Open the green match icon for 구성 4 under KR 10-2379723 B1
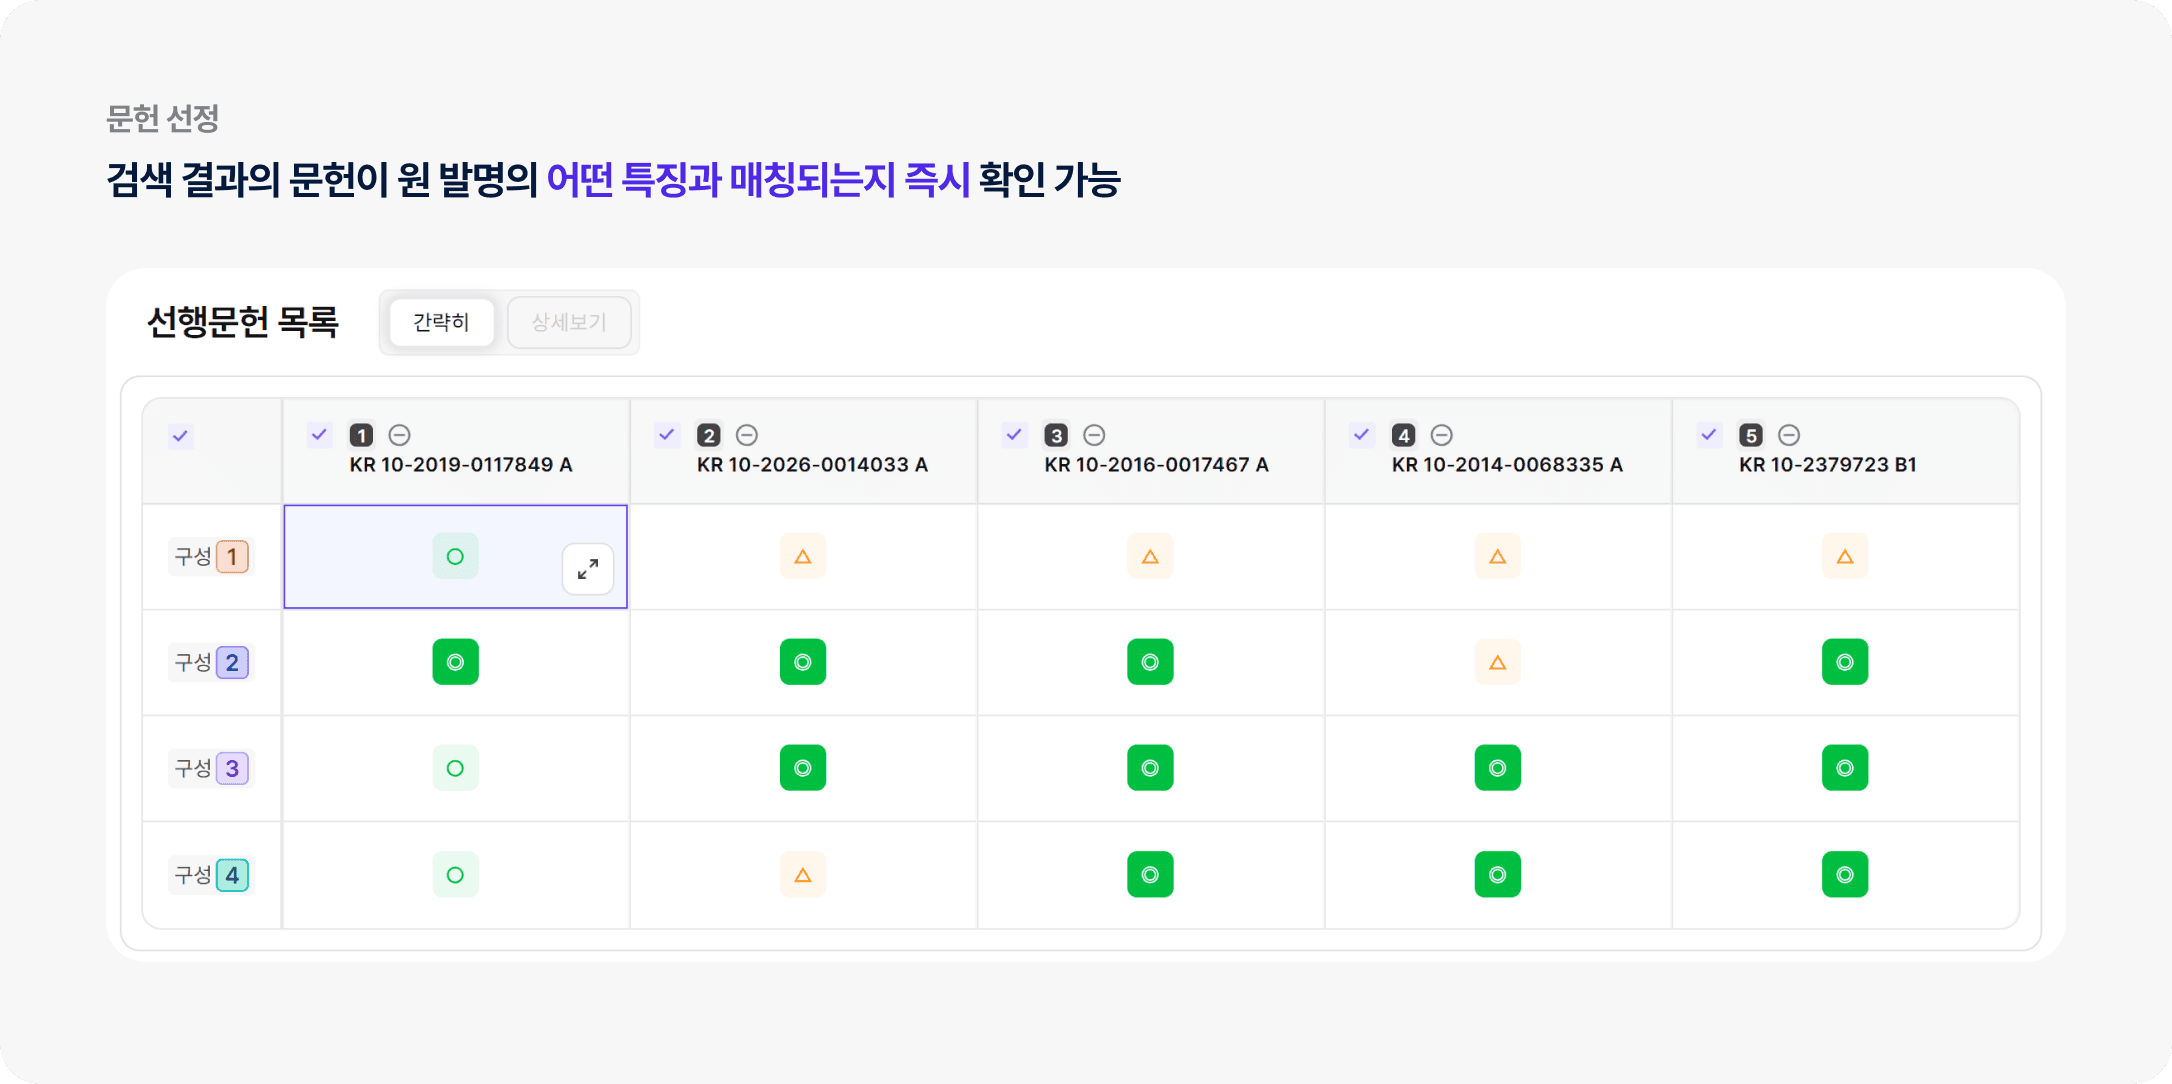Screen dimensions: 2172x1084 [1845, 875]
